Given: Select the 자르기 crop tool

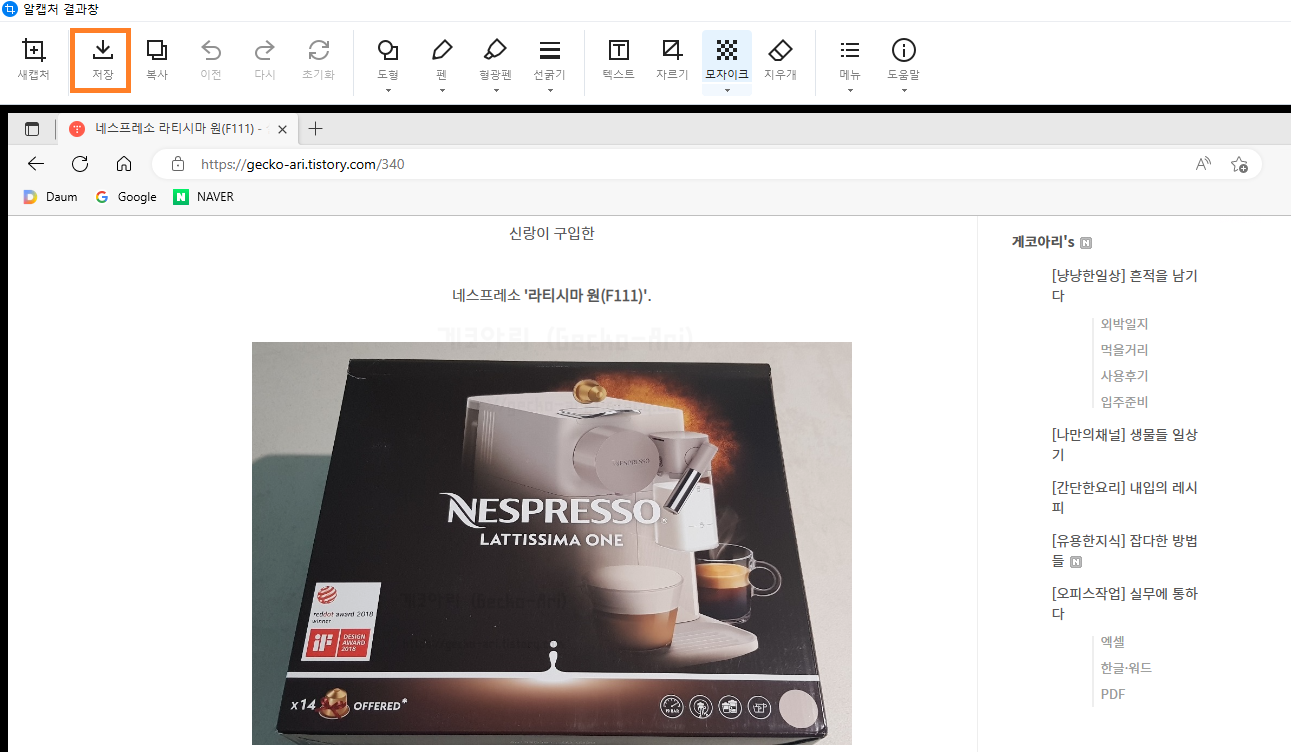Looking at the screenshot, I should (x=672, y=60).
